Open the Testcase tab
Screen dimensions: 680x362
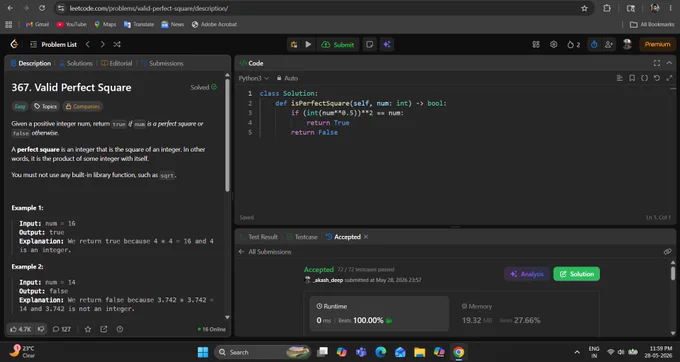(x=302, y=237)
